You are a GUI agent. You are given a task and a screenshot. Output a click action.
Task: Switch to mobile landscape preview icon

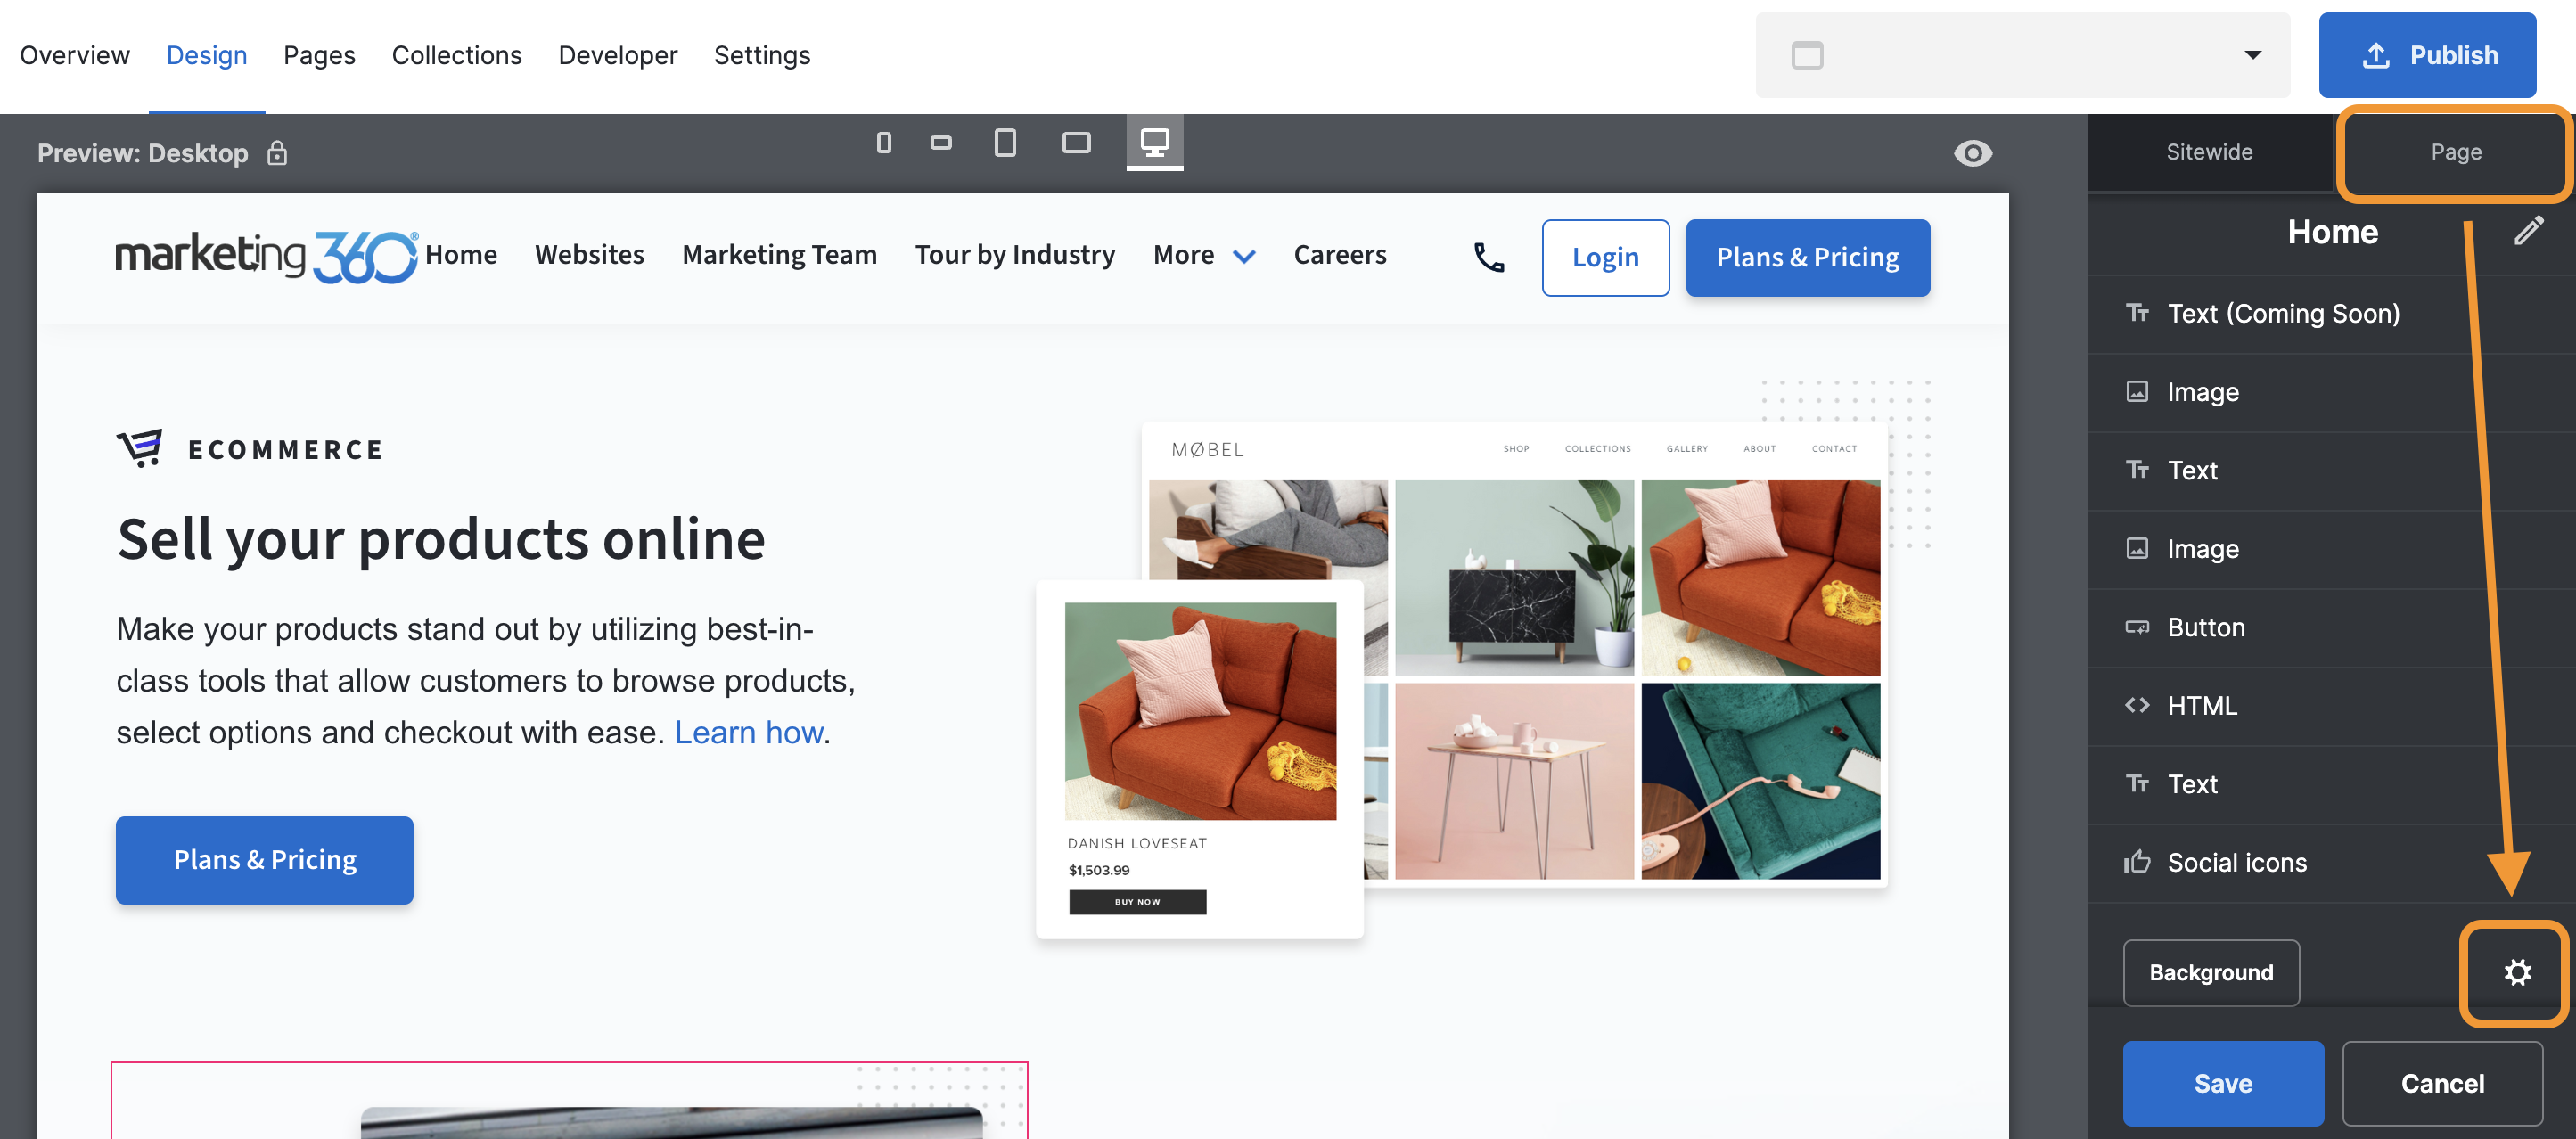click(x=940, y=143)
